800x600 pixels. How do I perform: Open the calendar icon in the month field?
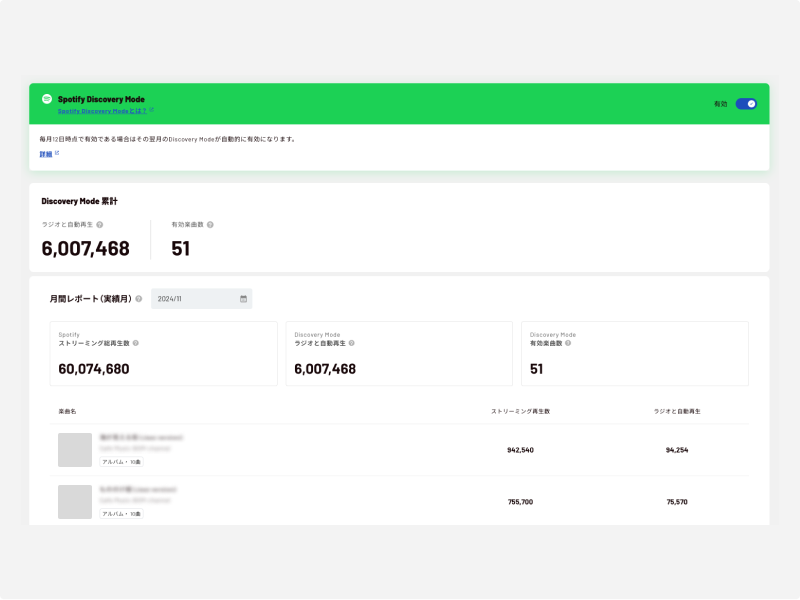pos(243,298)
